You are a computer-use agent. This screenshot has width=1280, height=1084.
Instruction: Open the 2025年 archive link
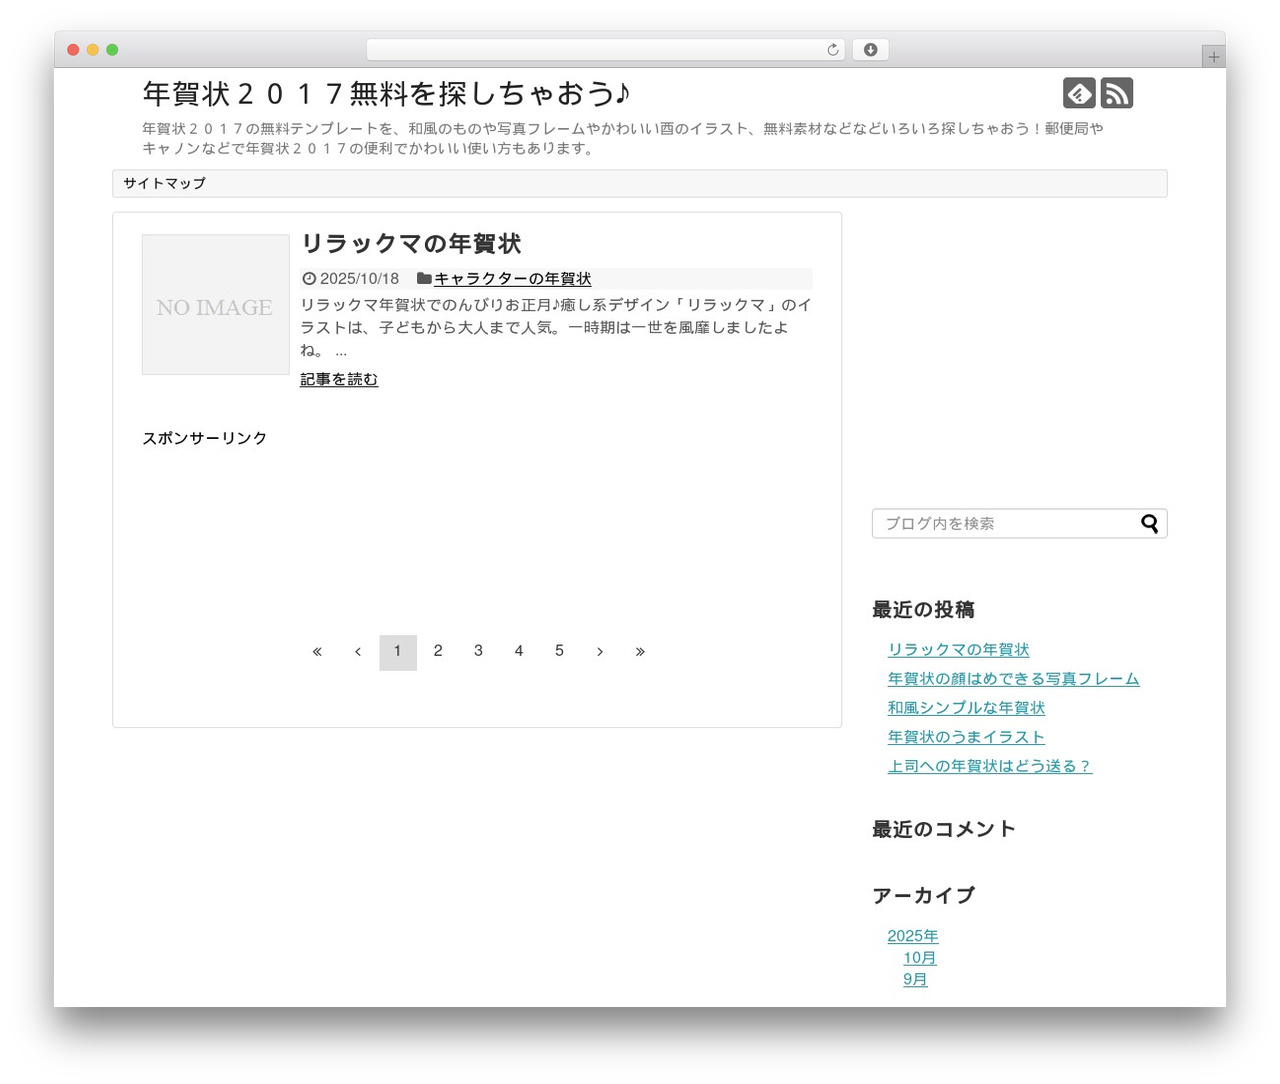[913, 936]
